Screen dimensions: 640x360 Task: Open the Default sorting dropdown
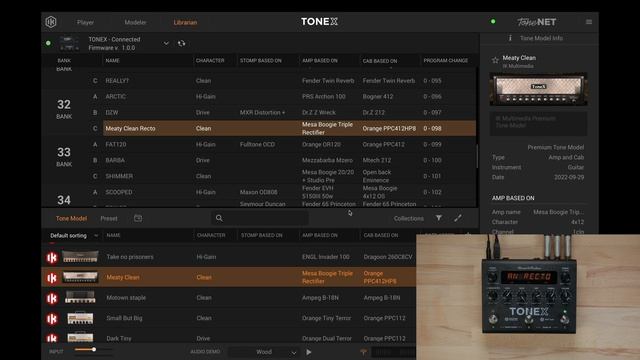click(74, 236)
